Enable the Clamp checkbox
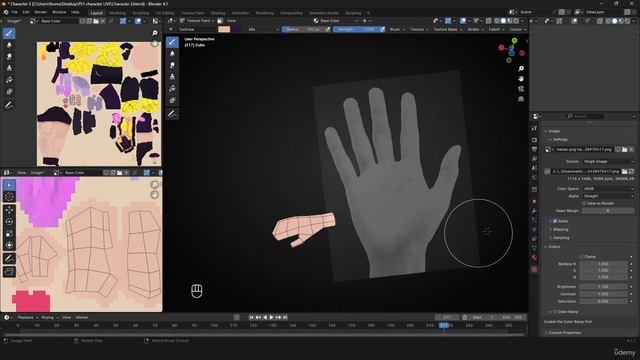The width and height of the screenshot is (640, 360). (x=582, y=257)
